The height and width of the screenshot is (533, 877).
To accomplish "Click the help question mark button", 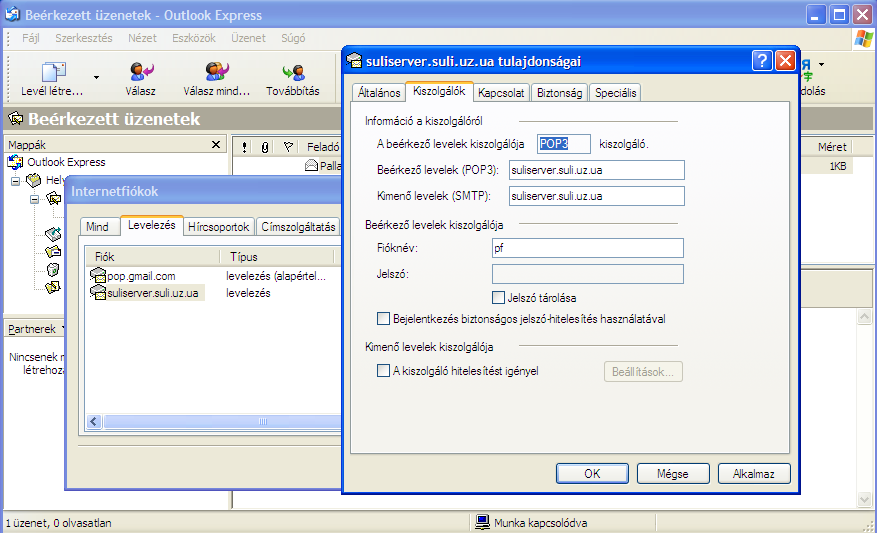I will (x=762, y=61).
